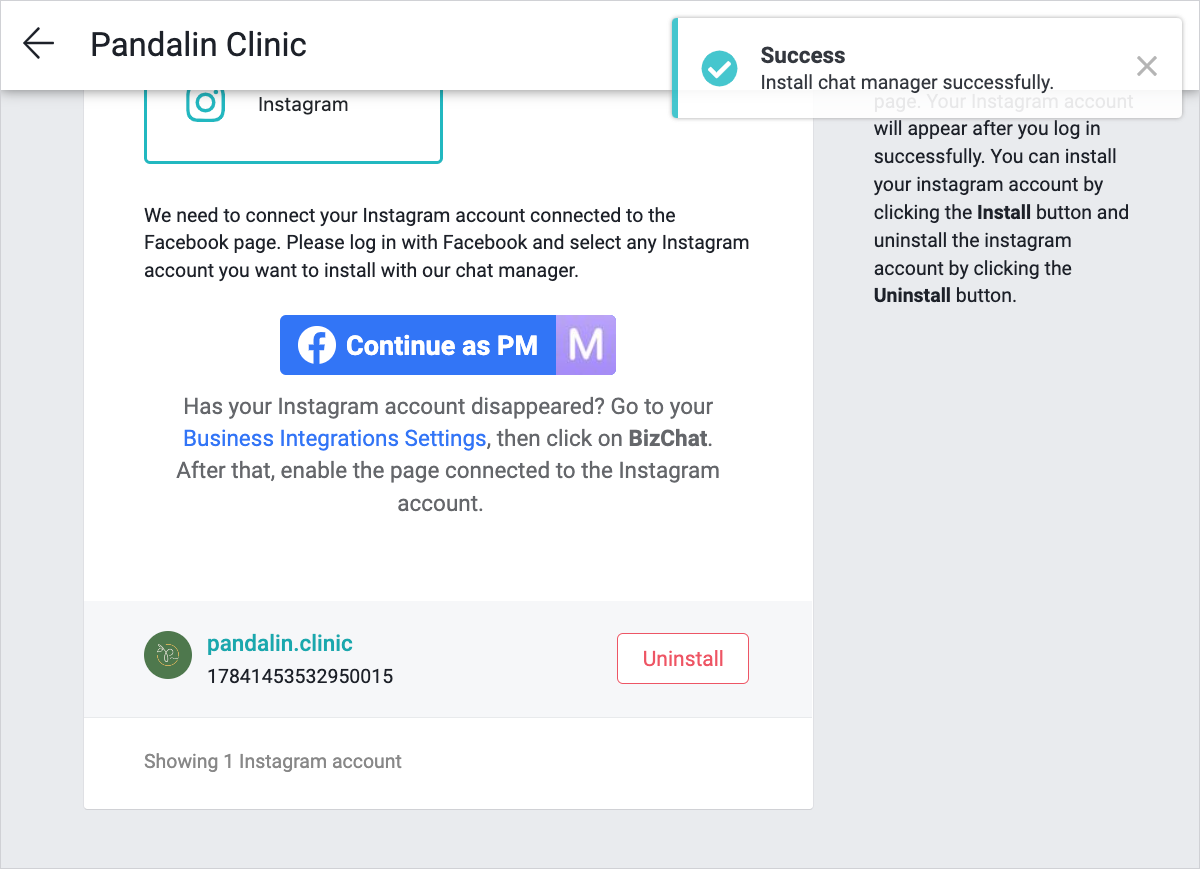The image size is (1200, 869).
Task: Click the Pandalin Clinic page title
Action: 199,44
